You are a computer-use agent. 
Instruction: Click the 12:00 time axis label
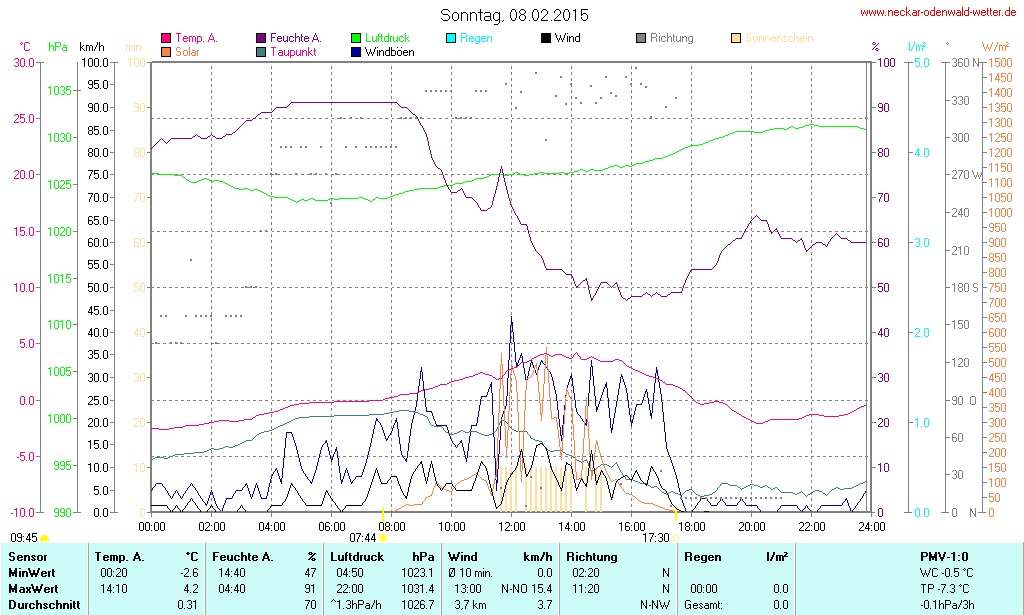[512, 526]
